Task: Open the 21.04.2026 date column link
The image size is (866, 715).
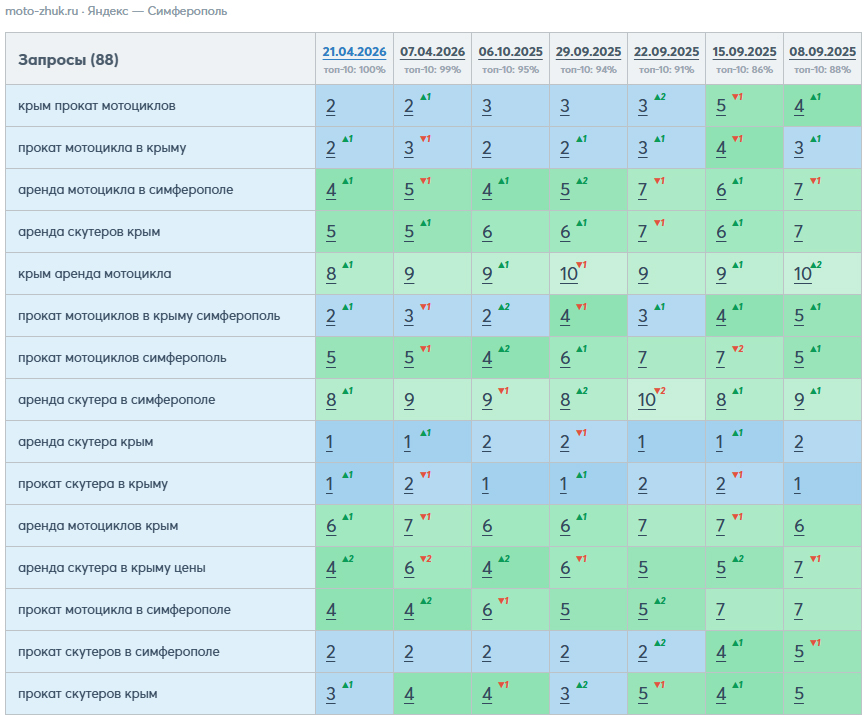Action: coord(354,52)
